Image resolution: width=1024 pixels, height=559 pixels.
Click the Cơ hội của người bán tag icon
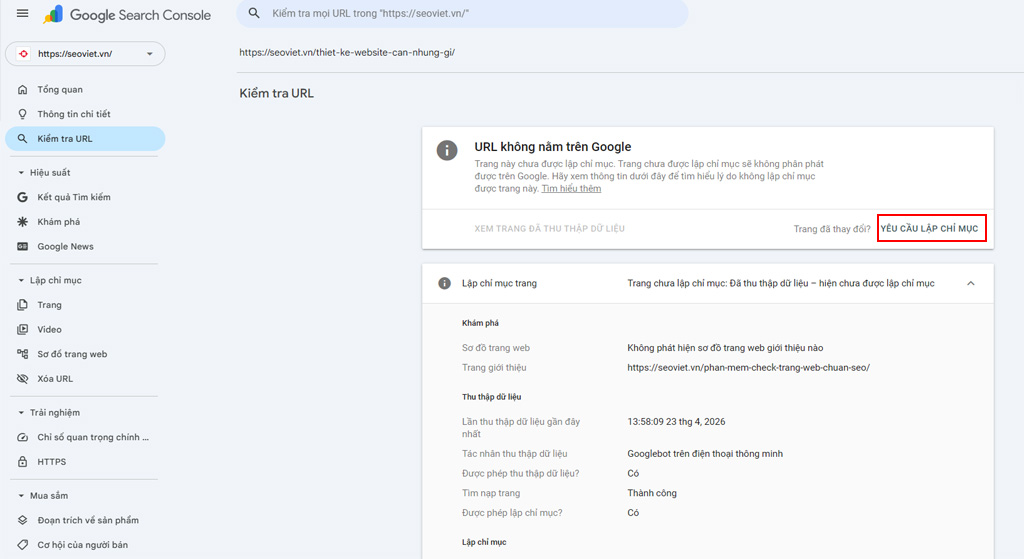click(x=22, y=545)
